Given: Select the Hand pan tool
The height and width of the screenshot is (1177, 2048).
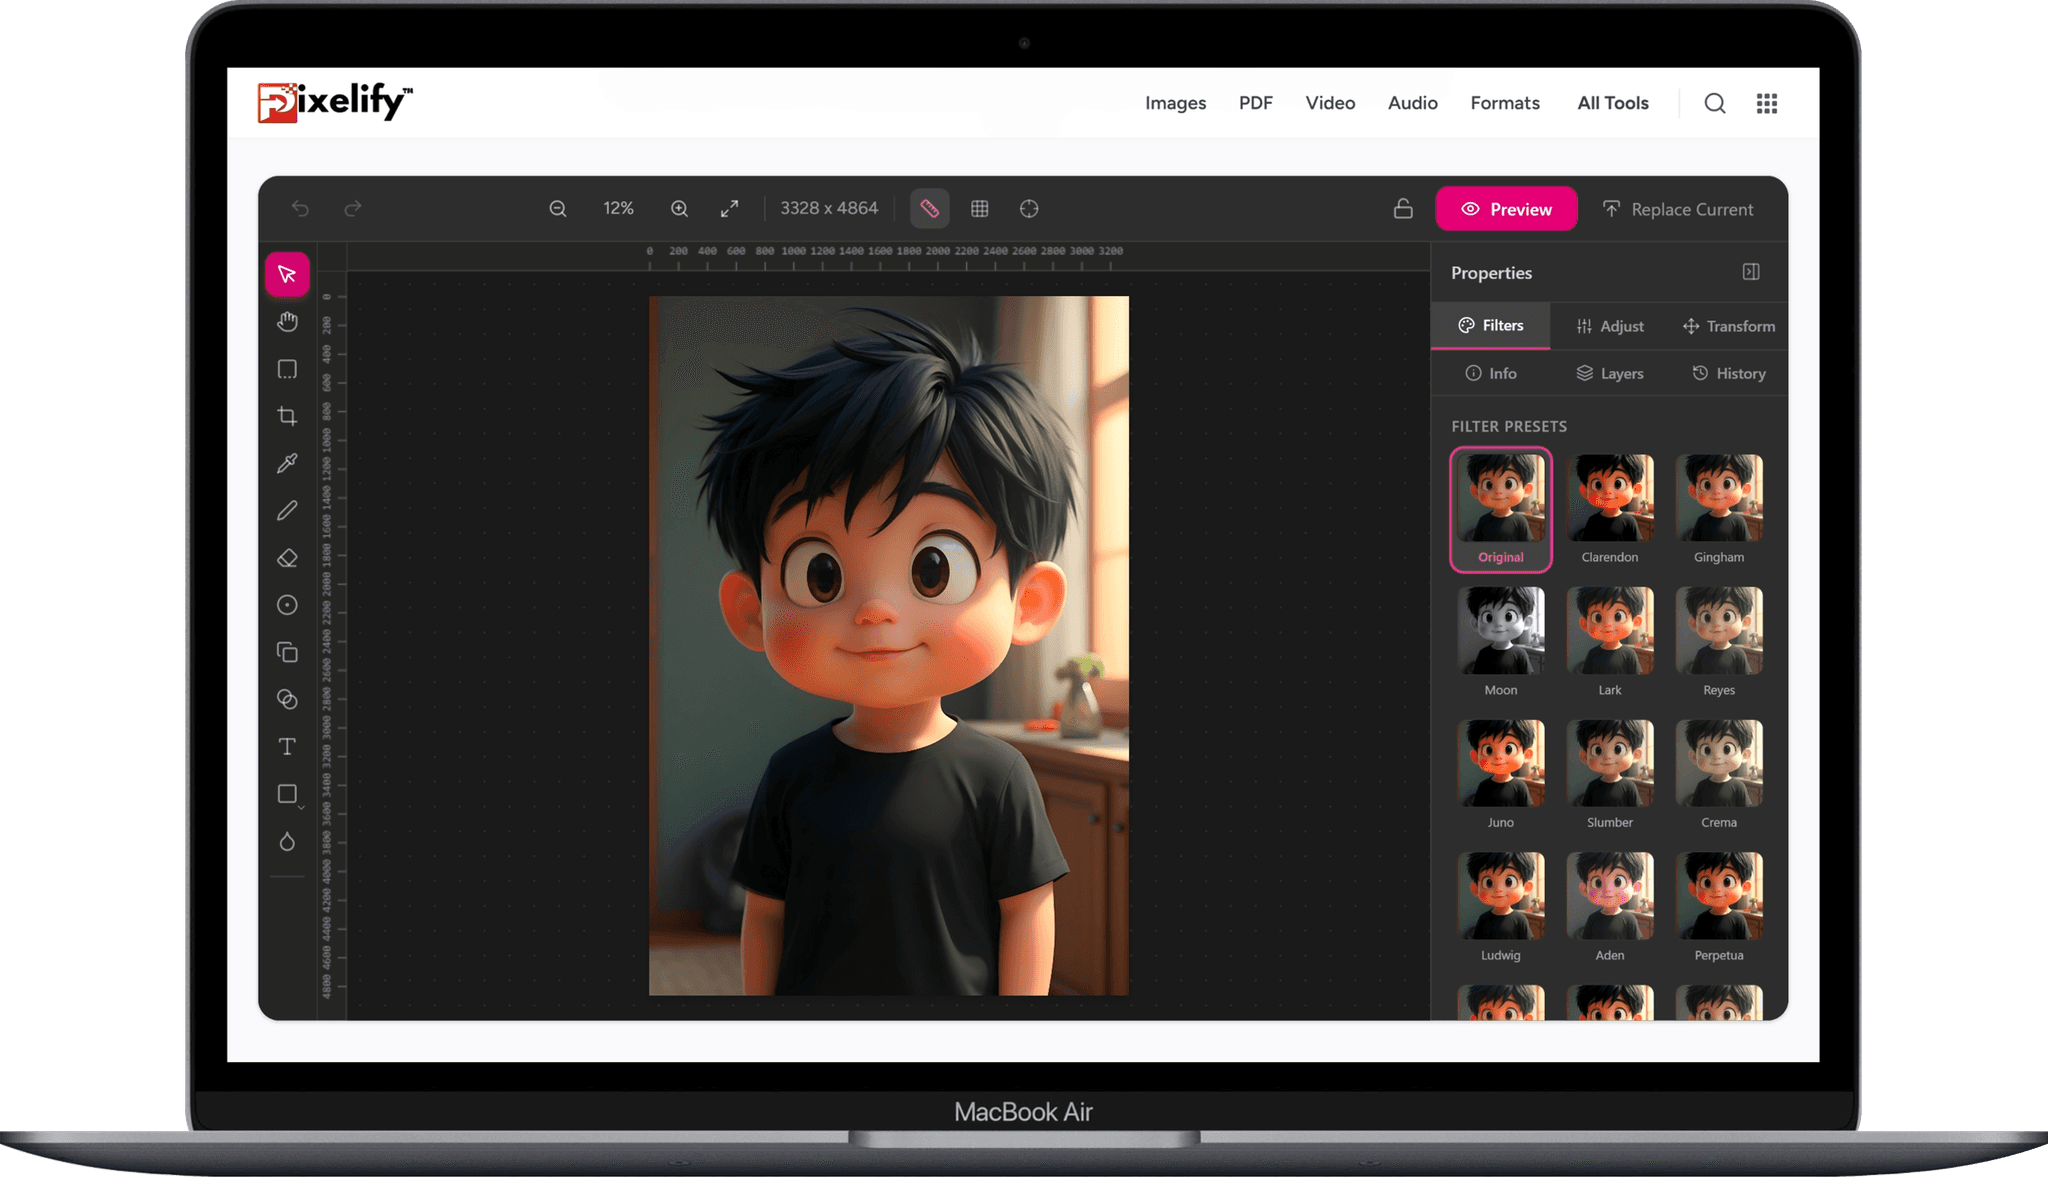Looking at the screenshot, I should click(x=287, y=322).
